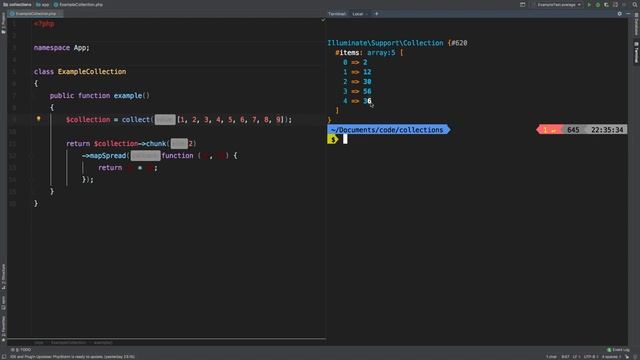Open the collections project breadcrumb
The height and width of the screenshot is (360, 640).
[x=17, y=5]
